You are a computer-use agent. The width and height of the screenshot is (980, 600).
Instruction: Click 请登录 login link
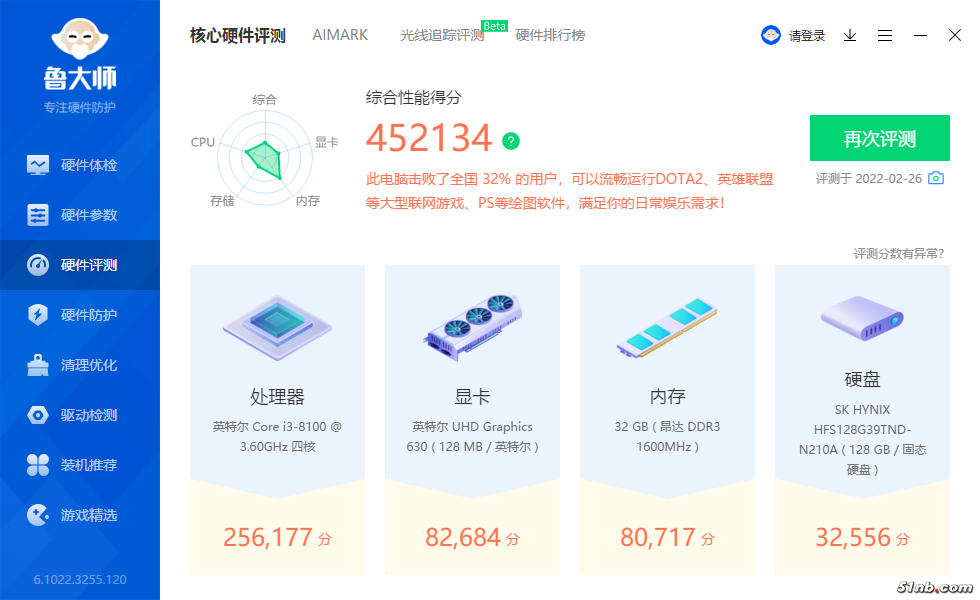[x=806, y=36]
